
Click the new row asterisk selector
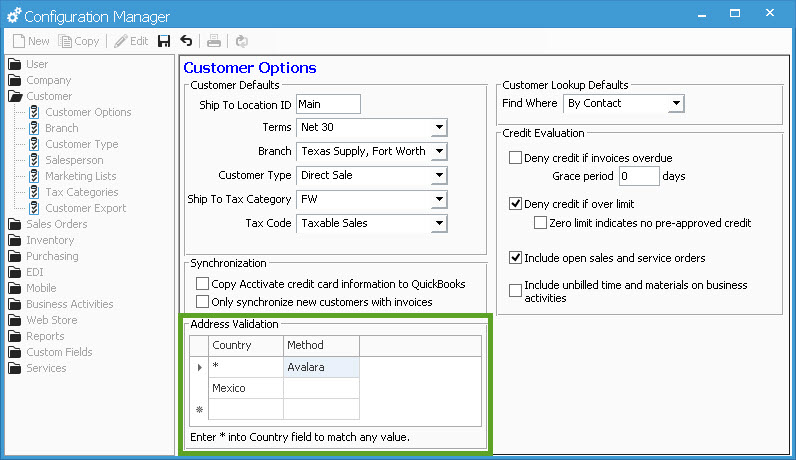(199, 409)
